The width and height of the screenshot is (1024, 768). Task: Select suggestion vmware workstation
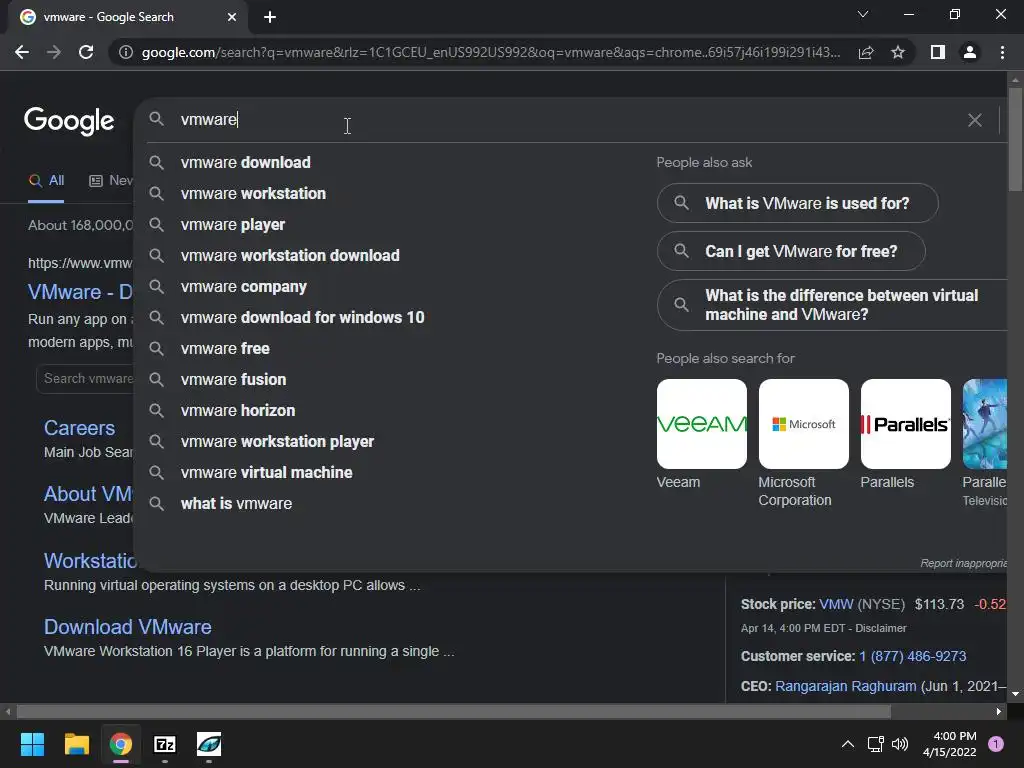point(253,193)
